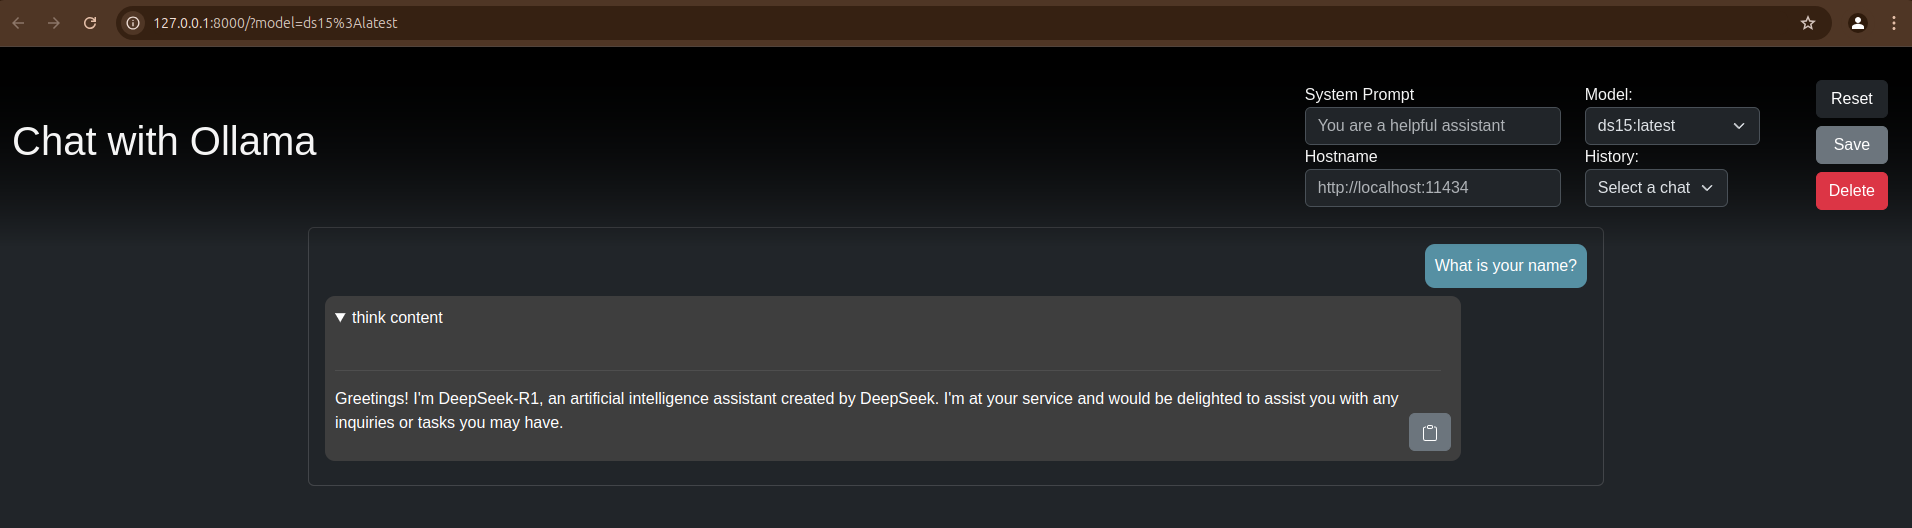Viewport: 1912px width, 528px height.
Task: Click the Chat with Ollama heading
Action: point(164,142)
